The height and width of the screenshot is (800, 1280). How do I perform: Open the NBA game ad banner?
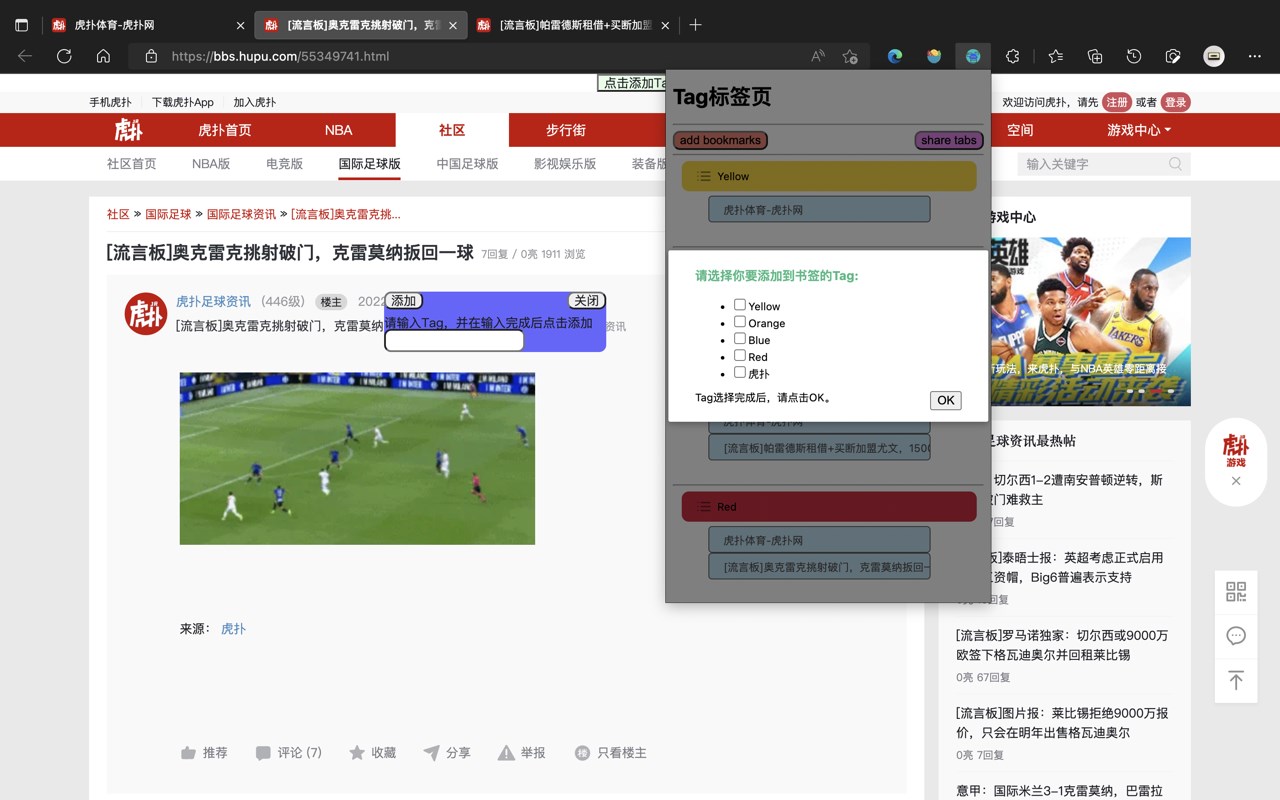[x=1089, y=321]
